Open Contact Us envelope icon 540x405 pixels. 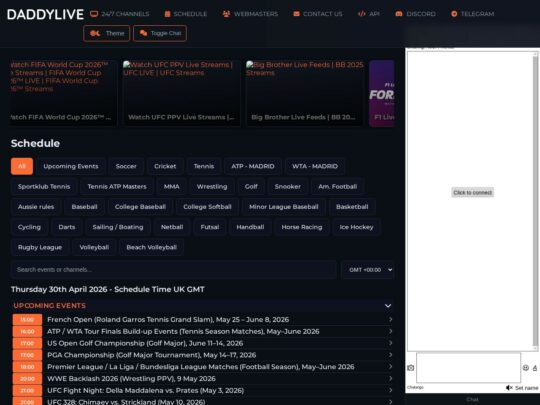(296, 14)
